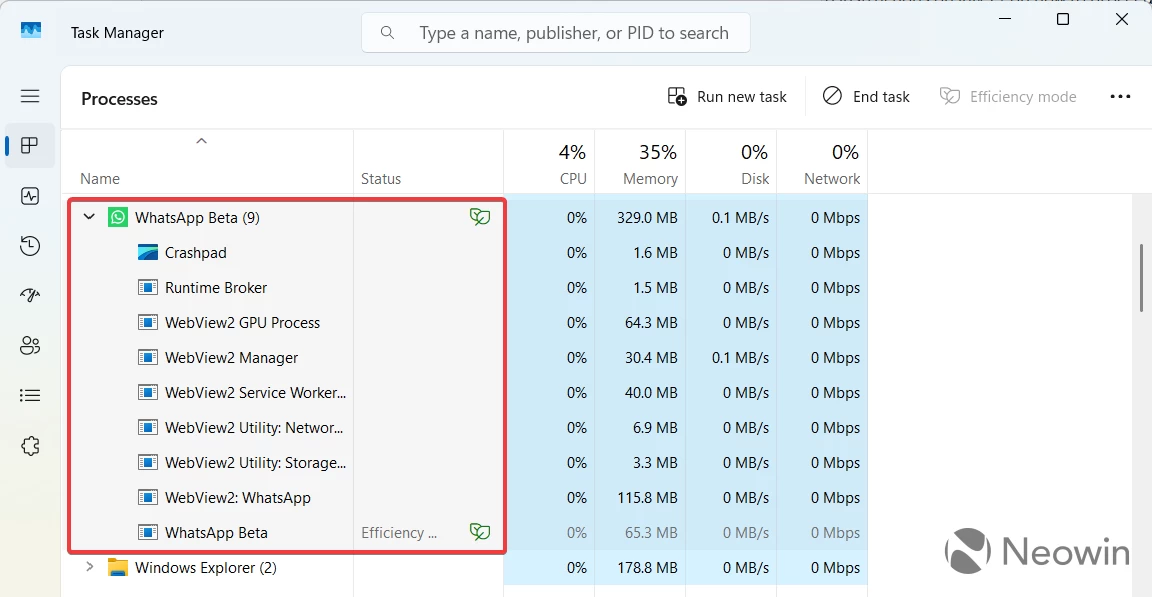
Task: Open App history from sidebar
Action: coord(30,246)
